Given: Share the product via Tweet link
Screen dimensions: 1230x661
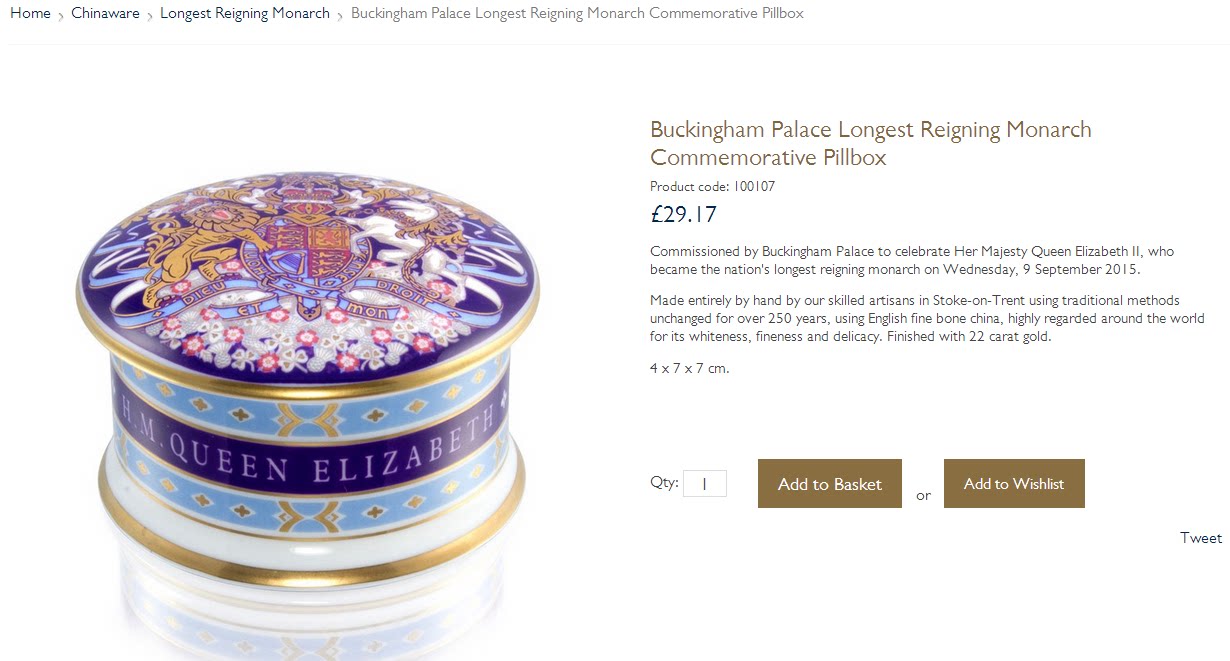Looking at the screenshot, I should 1201,538.
